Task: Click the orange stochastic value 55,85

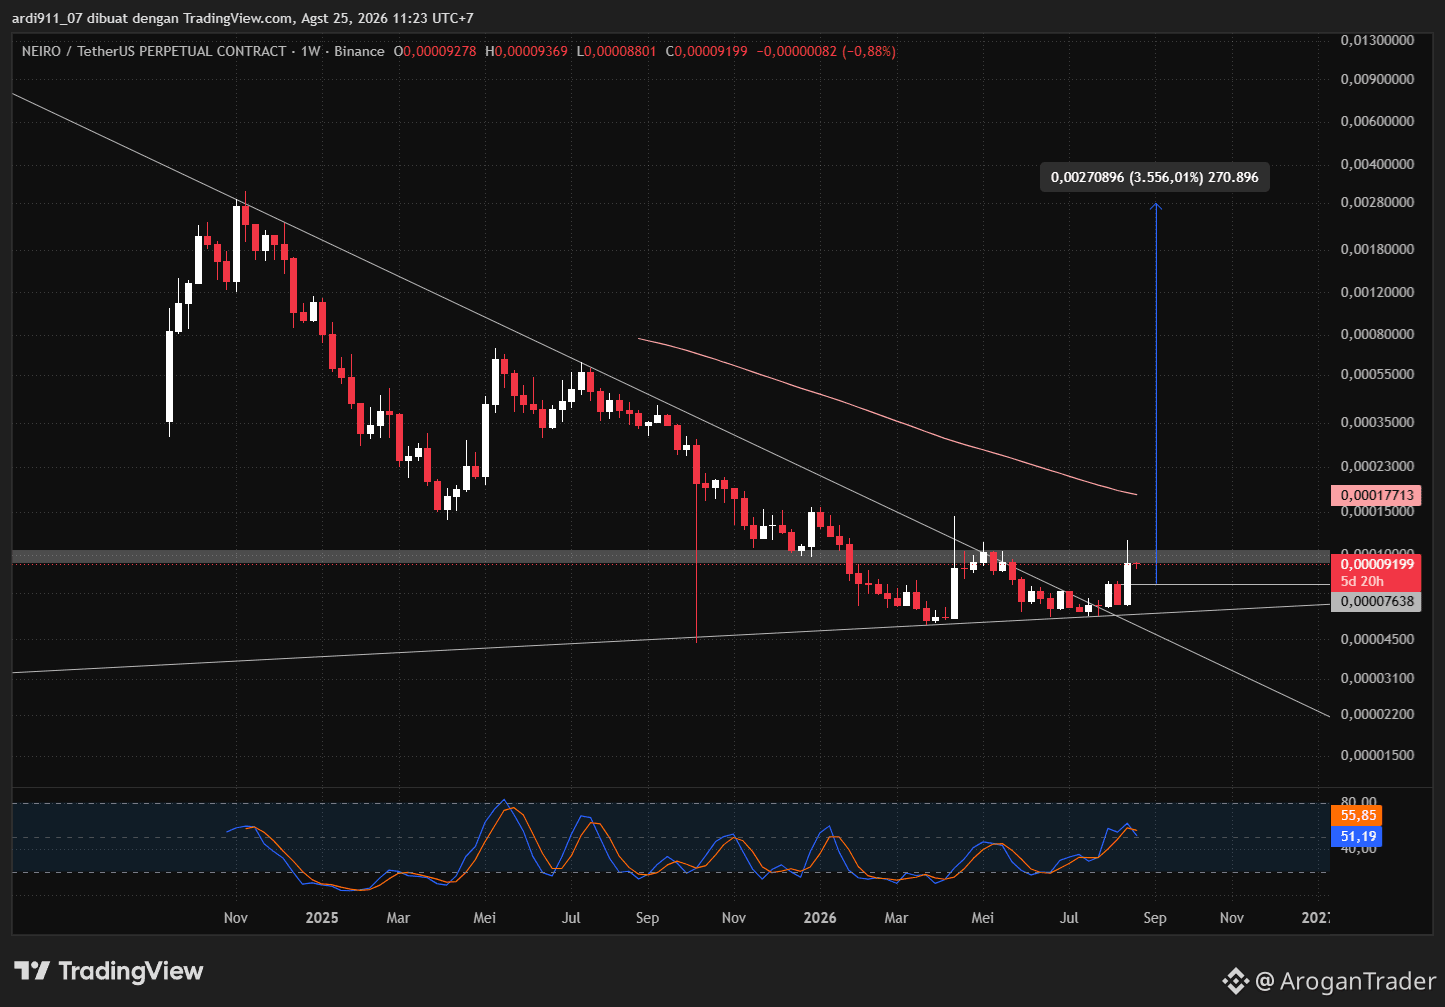Action: coord(1358,815)
